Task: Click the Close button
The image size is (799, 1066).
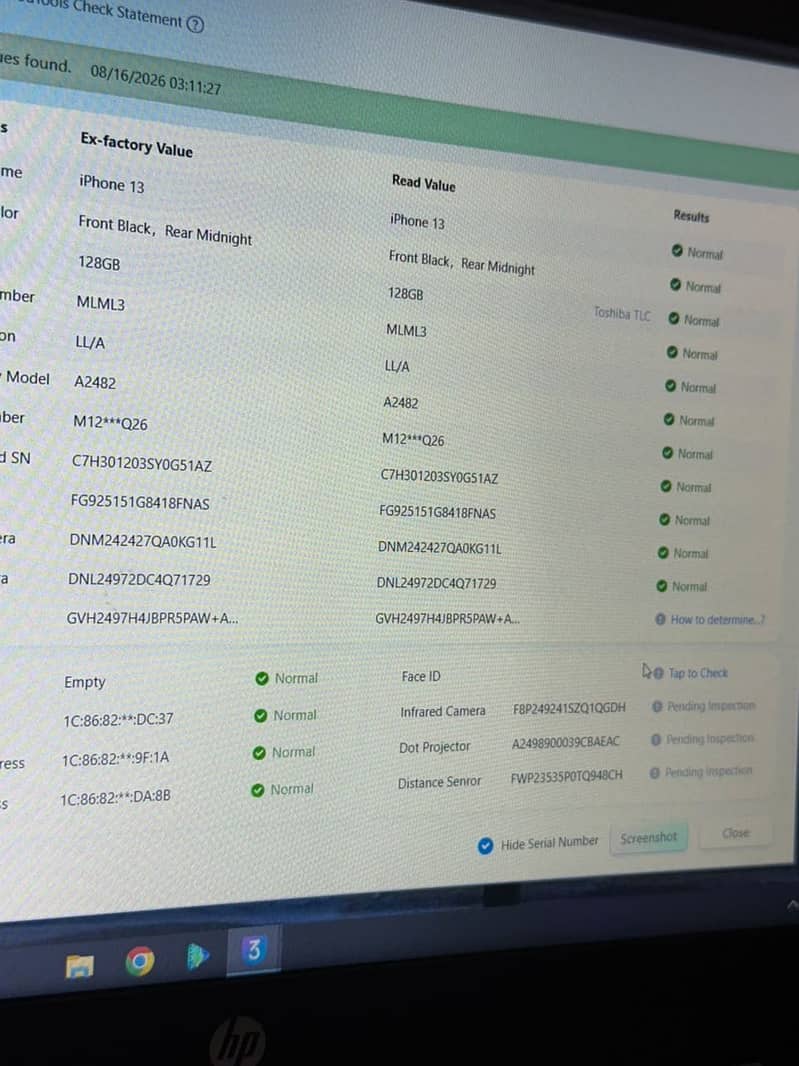Action: (736, 833)
